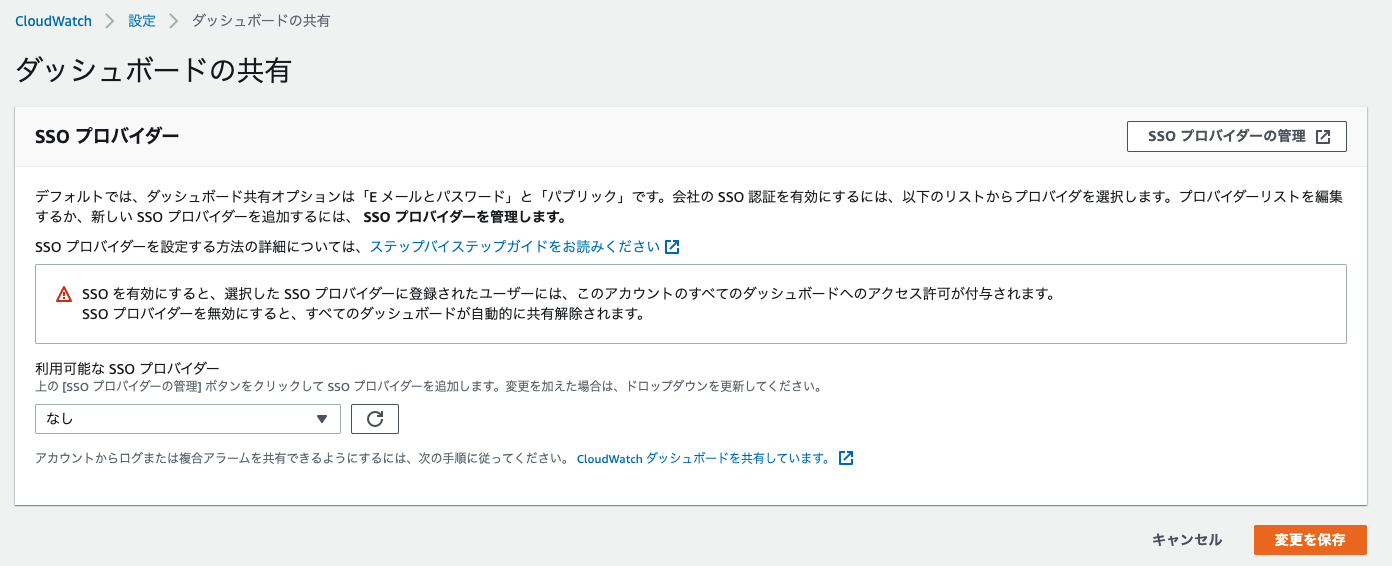
Task: Open the ステップバイステップガイドをお読みください link
Action: pos(515,246)
